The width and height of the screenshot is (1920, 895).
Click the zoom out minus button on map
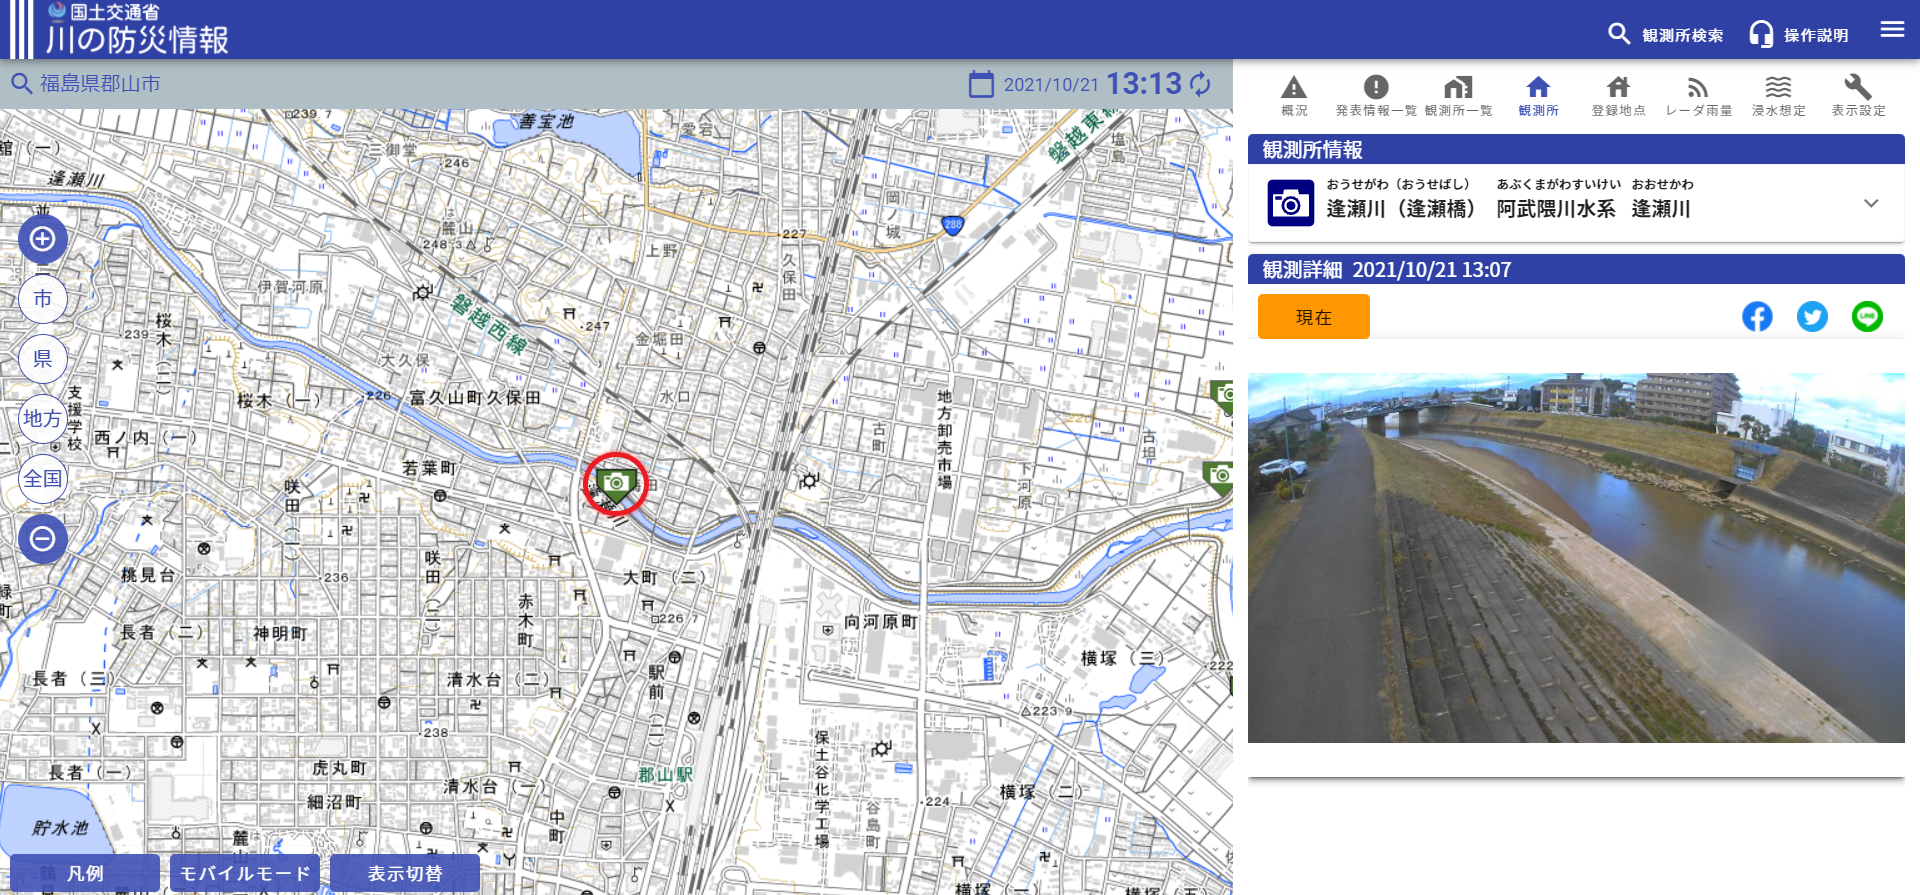(x=43, y=539)
